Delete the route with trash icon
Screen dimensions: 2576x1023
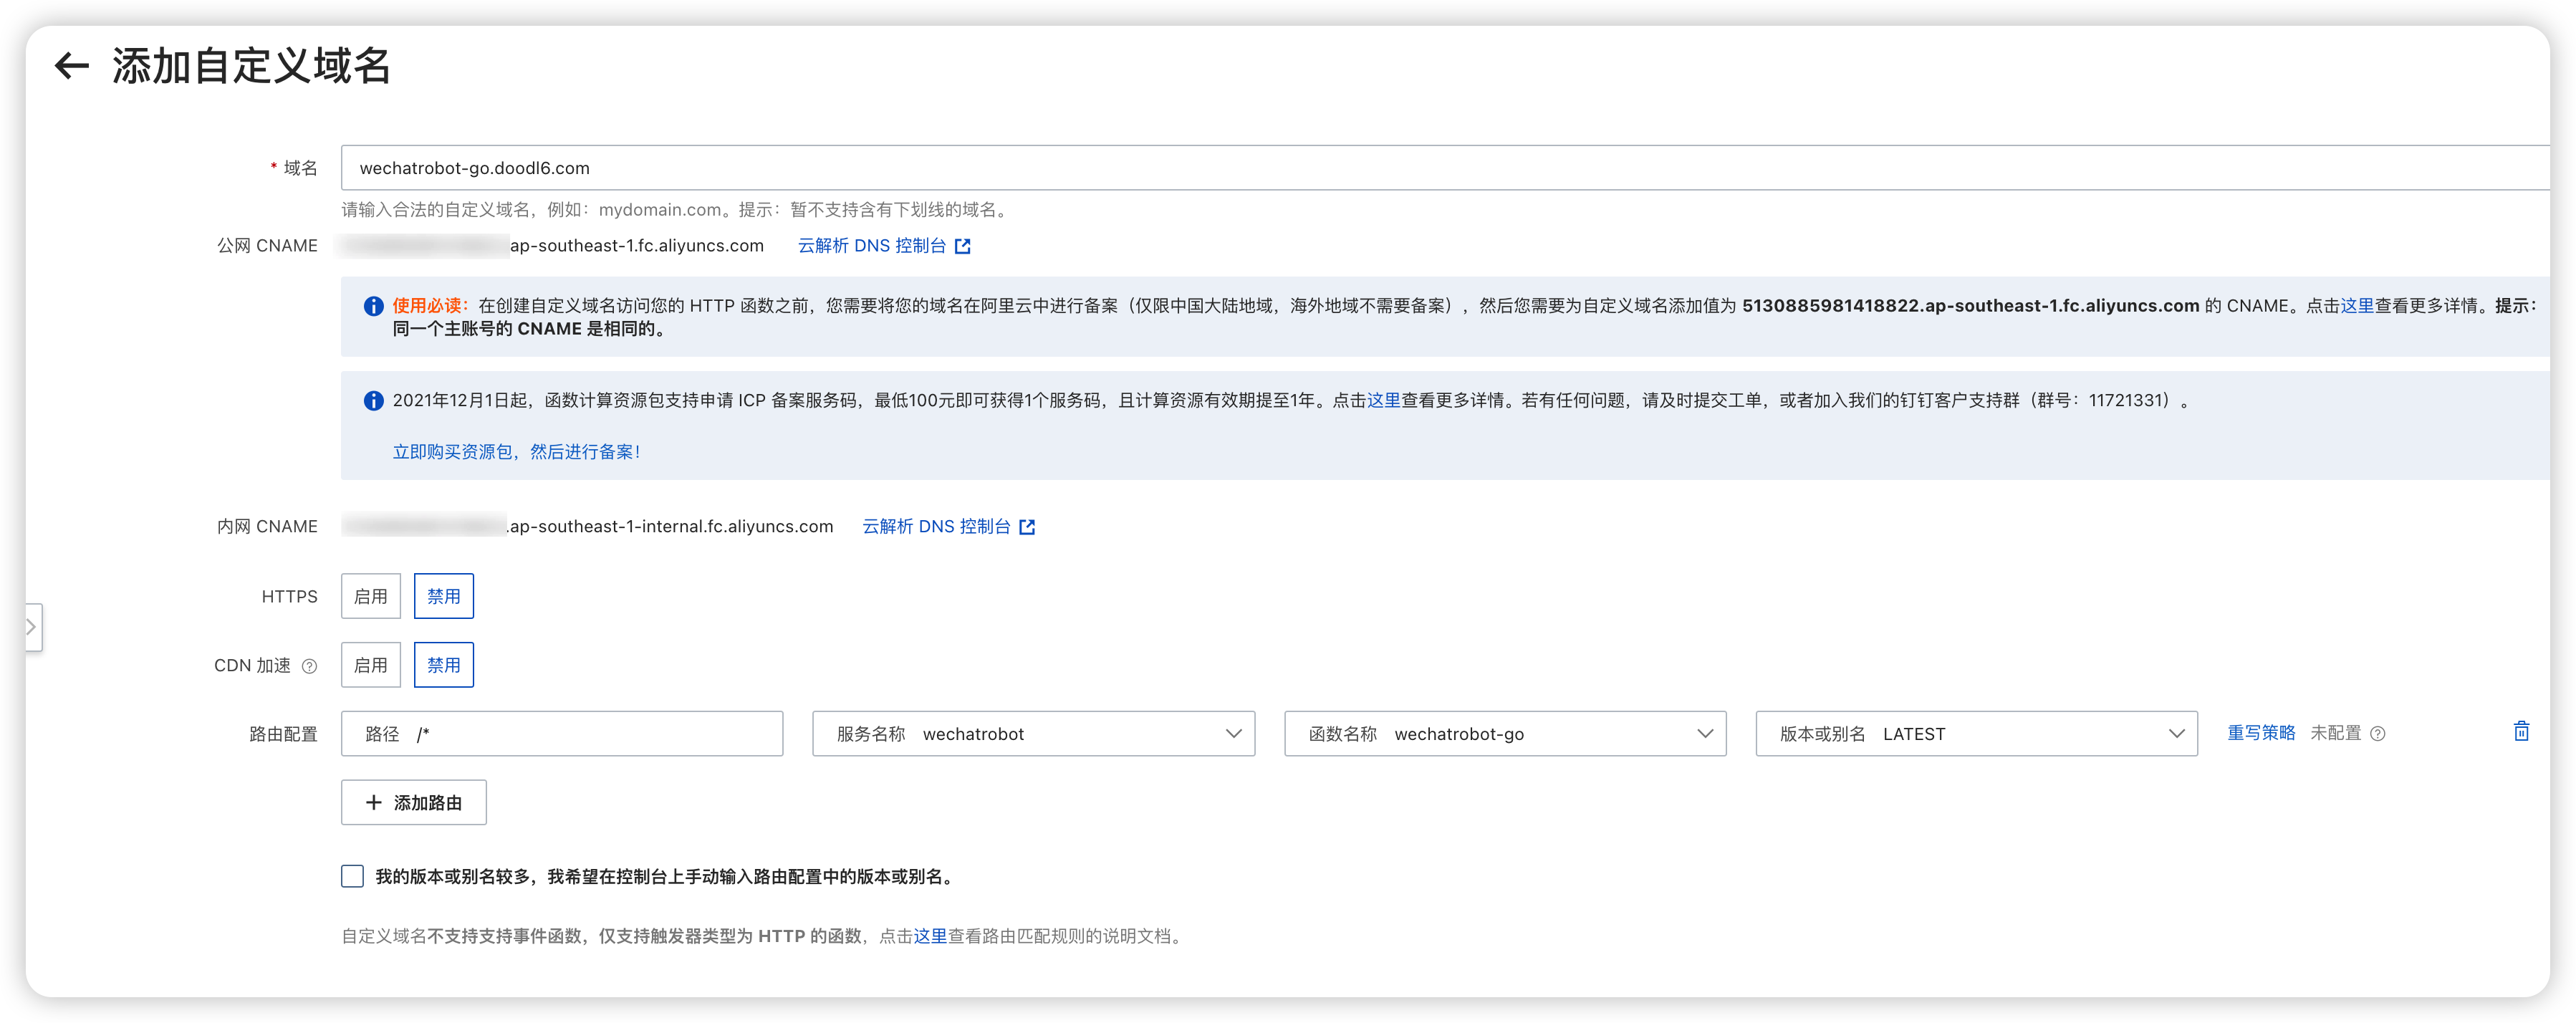click(x=2521, y=732)
